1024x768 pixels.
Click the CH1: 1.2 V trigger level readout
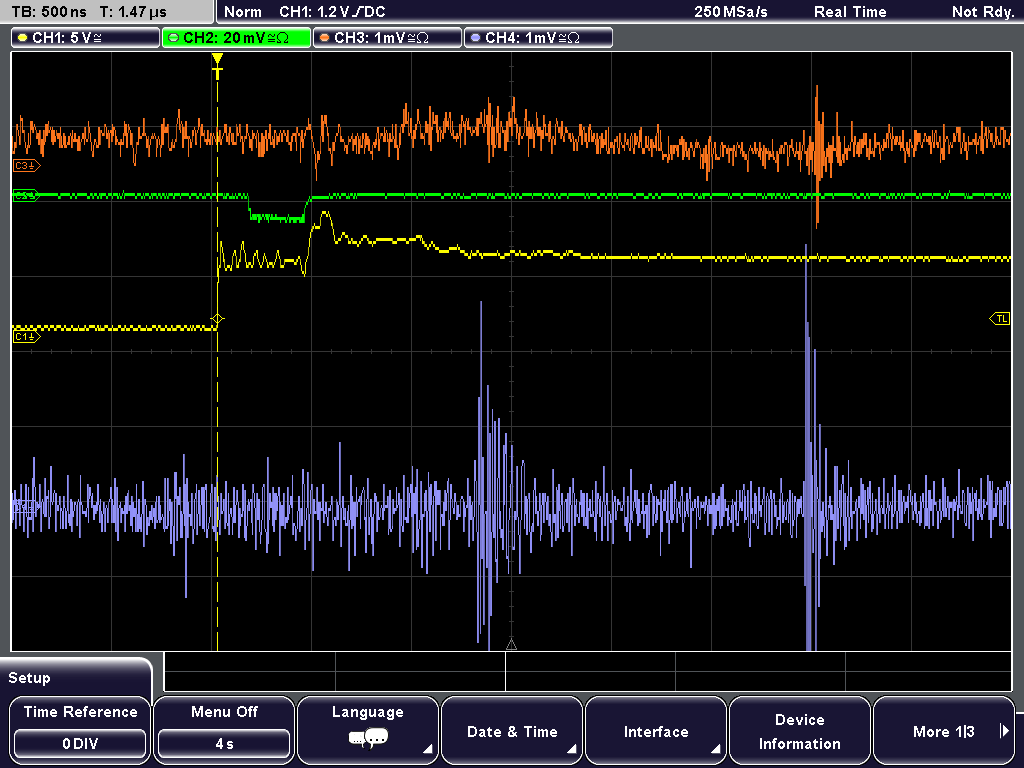332,12
